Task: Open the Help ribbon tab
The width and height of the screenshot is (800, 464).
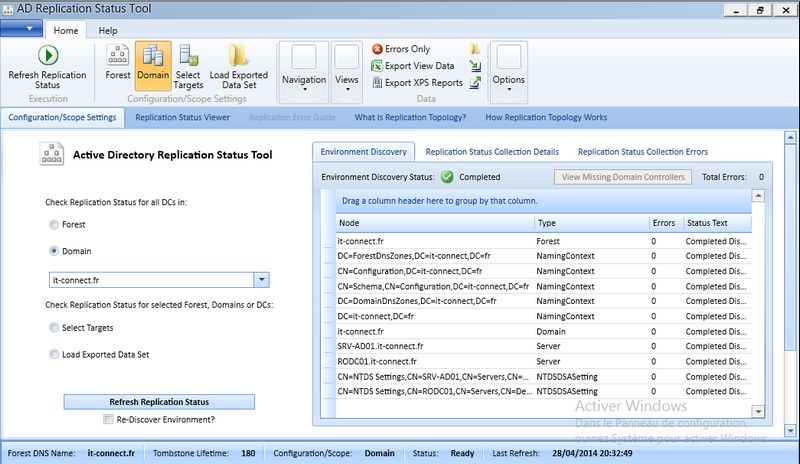Action: 107,31
